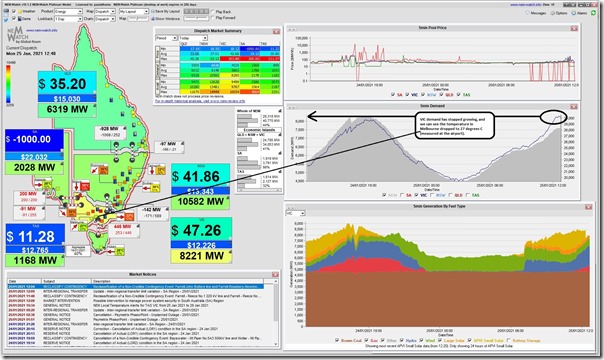Toggle the Weather checkbox
Screen dimensions: 604x360
click(x=14, y=12)
